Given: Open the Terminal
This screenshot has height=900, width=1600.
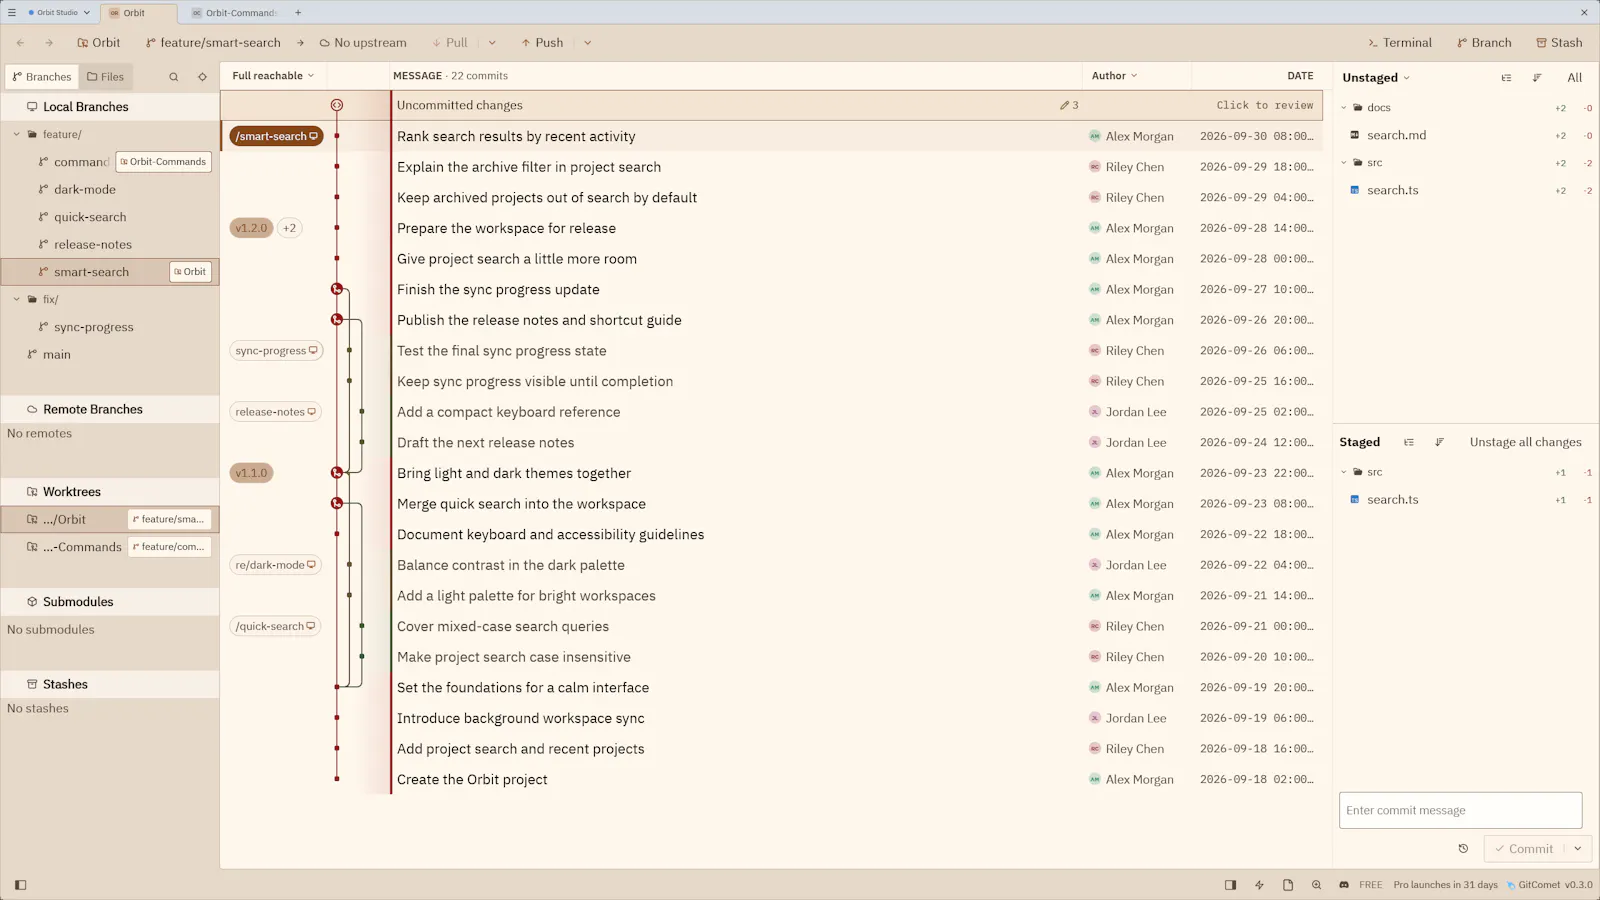Looking at the screenshot, I should pyautogui.click(x=1399, y=43).
